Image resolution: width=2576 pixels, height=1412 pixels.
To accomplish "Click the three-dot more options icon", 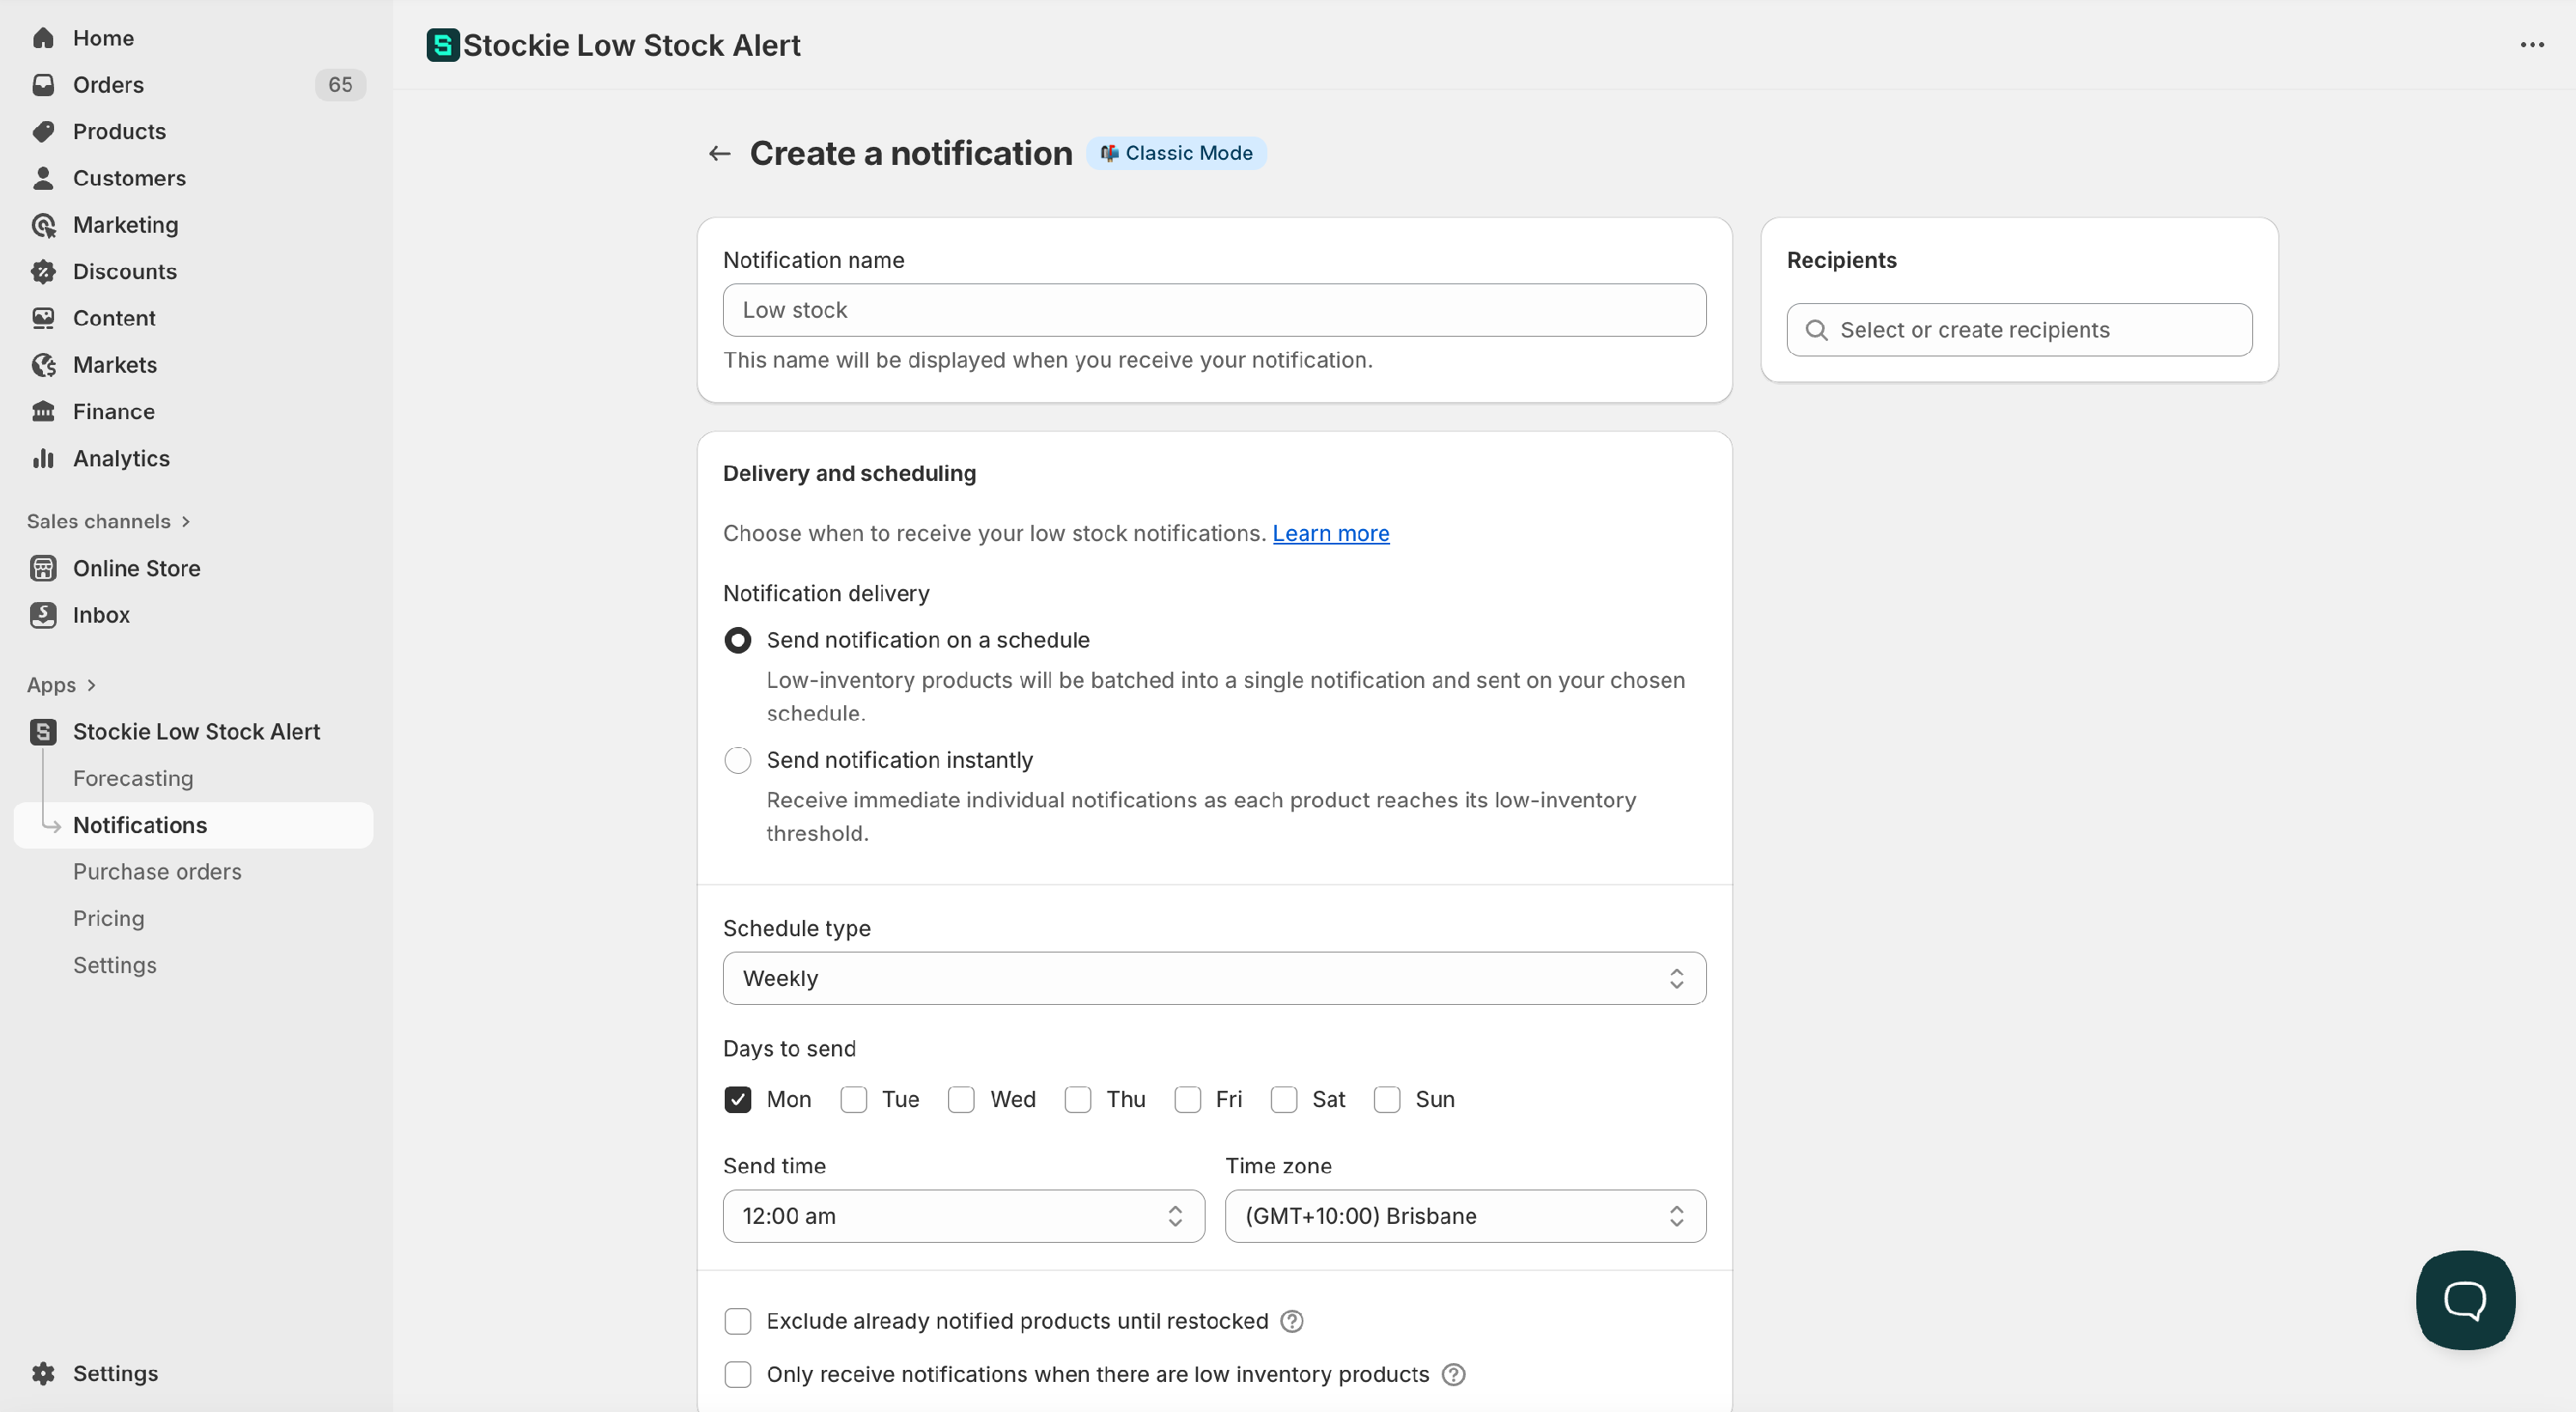I will point(2532,45).
